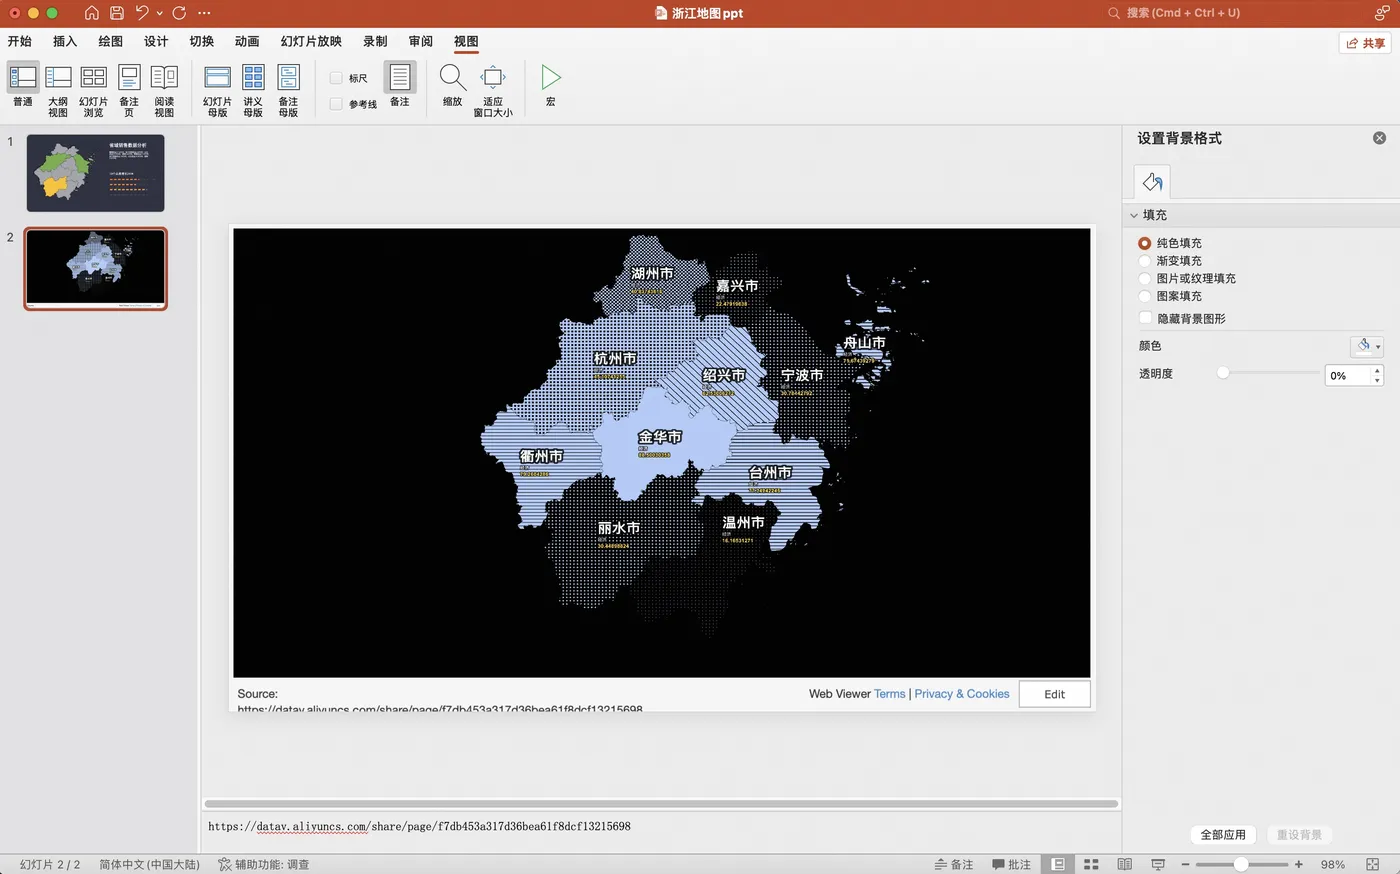1400x874 pixels.
Task: Open the 审阅 review tab
Action: click(x=421, y=41)
